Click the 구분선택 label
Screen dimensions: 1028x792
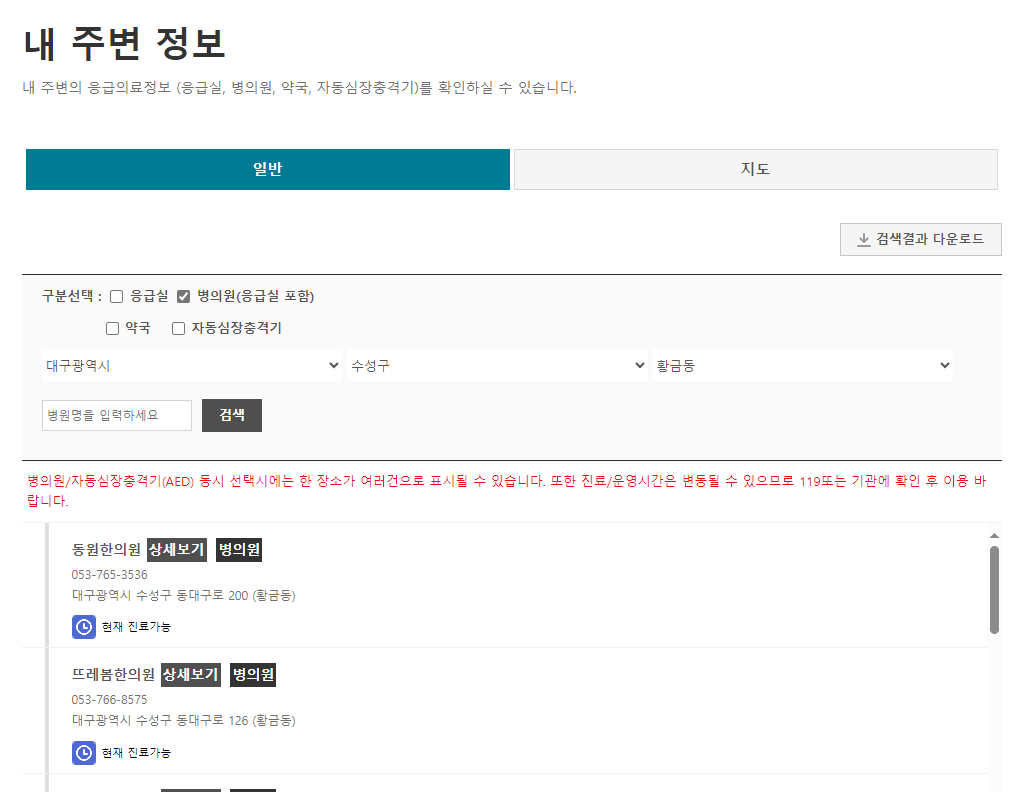(72, 296)
